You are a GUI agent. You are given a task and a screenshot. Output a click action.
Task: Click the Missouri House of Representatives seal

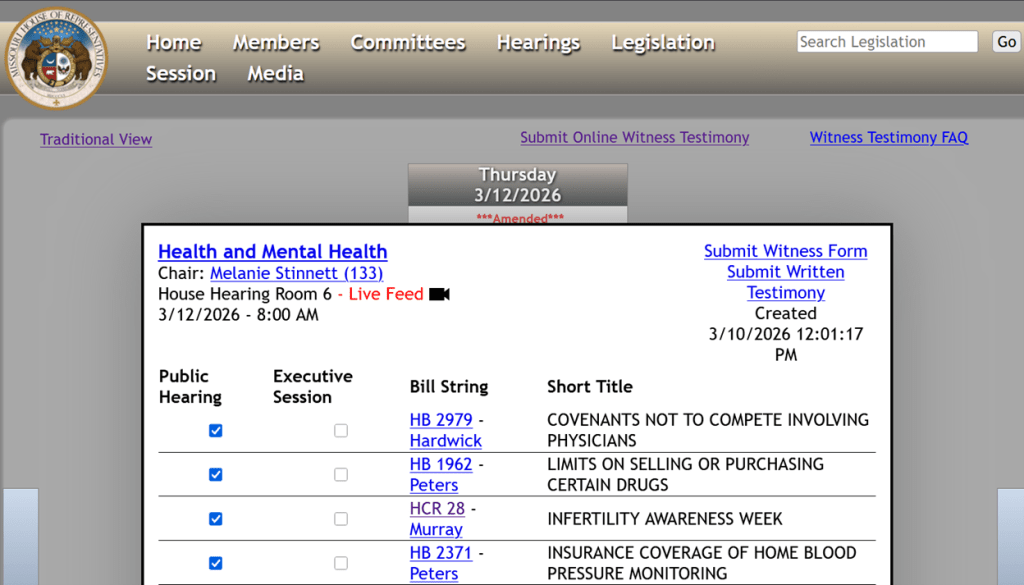tap(57, 57)
